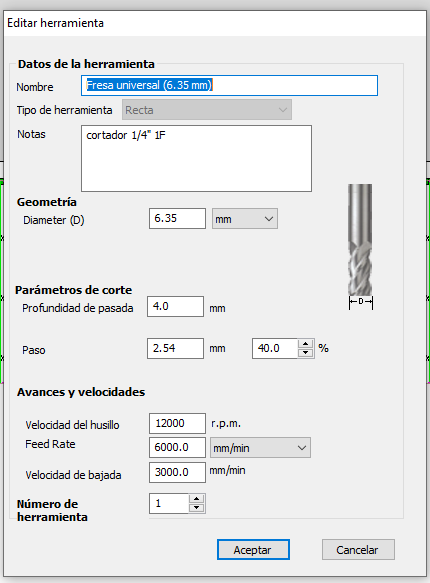Open the Diameter units mm dropdown

[x=245, y=219]
